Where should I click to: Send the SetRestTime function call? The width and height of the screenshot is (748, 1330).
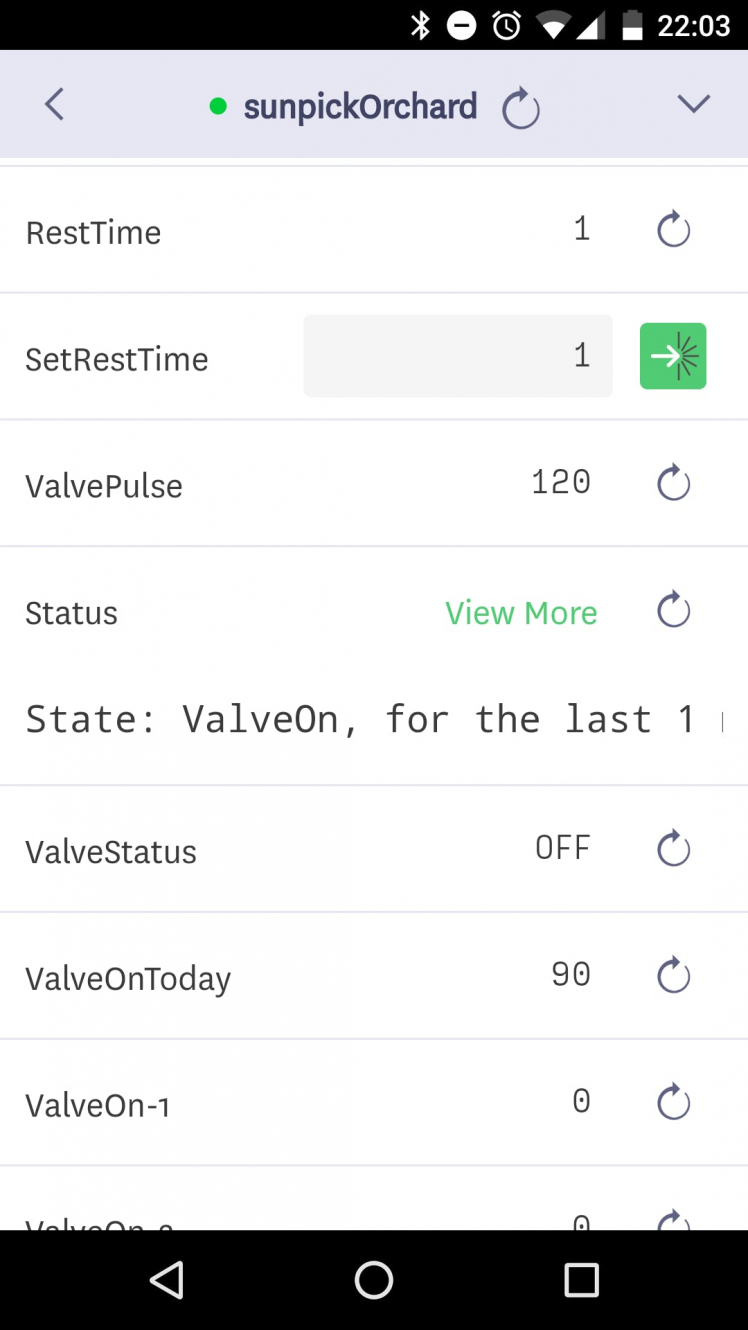pos(673,356)
